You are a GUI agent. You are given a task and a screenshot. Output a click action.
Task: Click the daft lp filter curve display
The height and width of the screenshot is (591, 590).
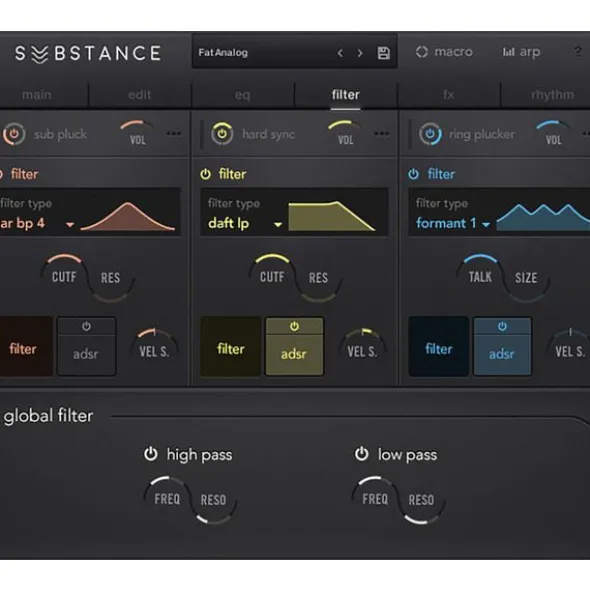tap(332, 216)
